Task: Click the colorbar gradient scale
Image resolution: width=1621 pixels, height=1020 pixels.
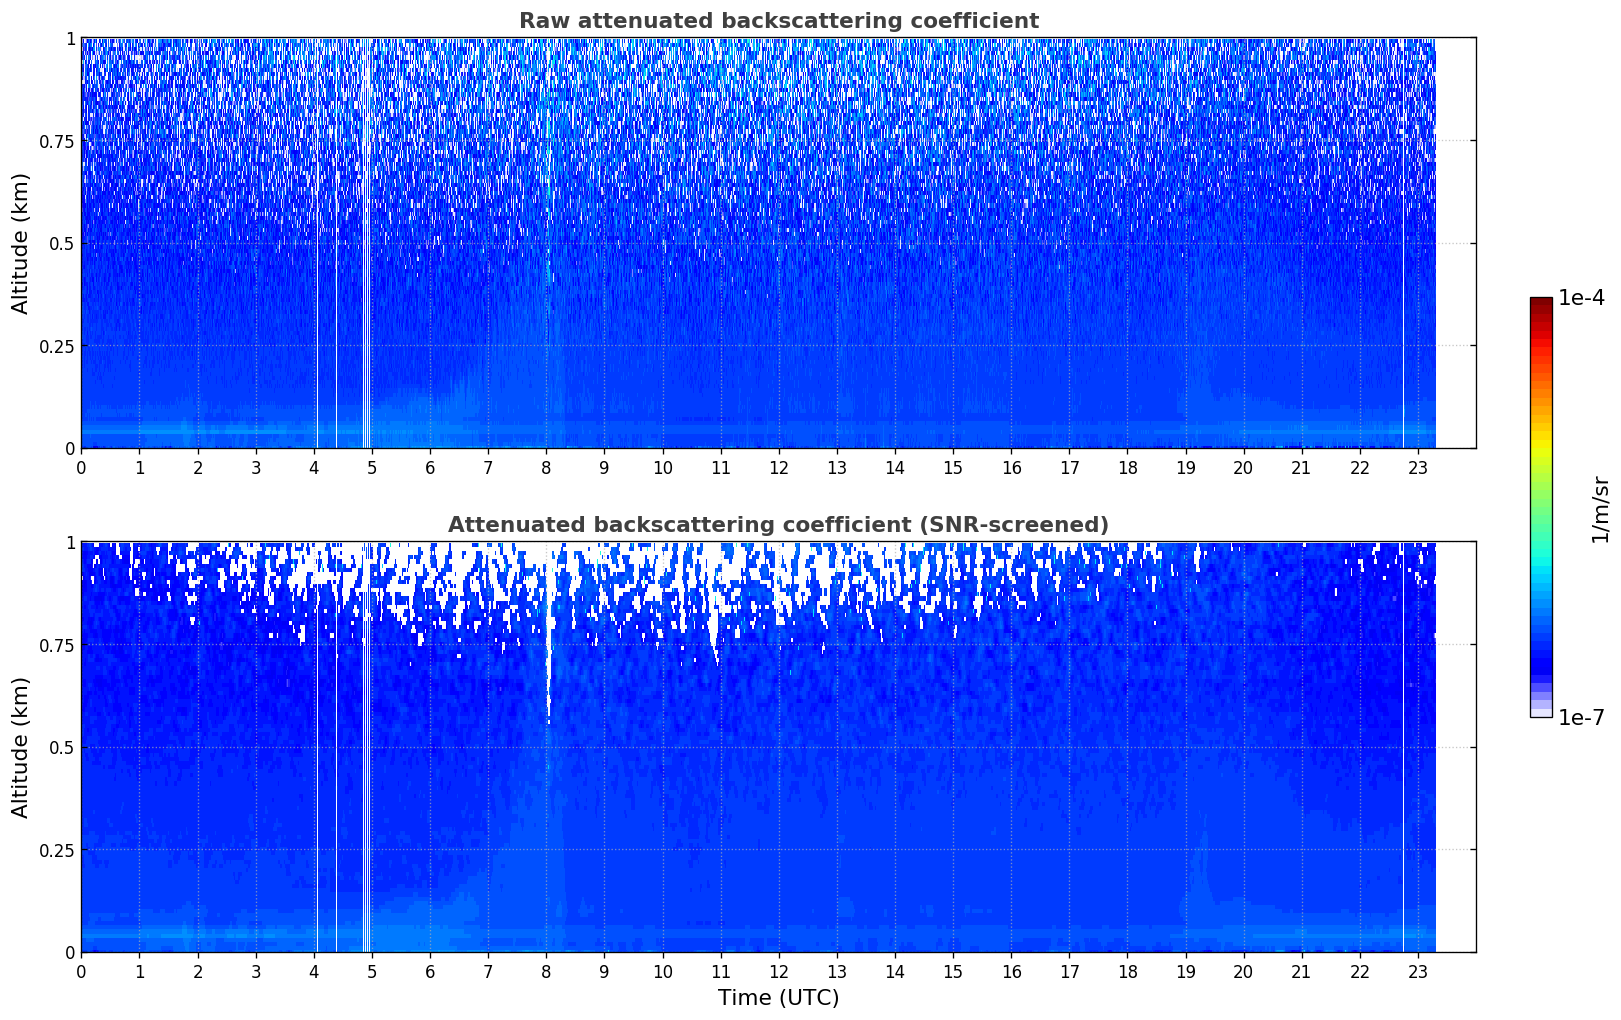Action: (x=1541, y=507)
